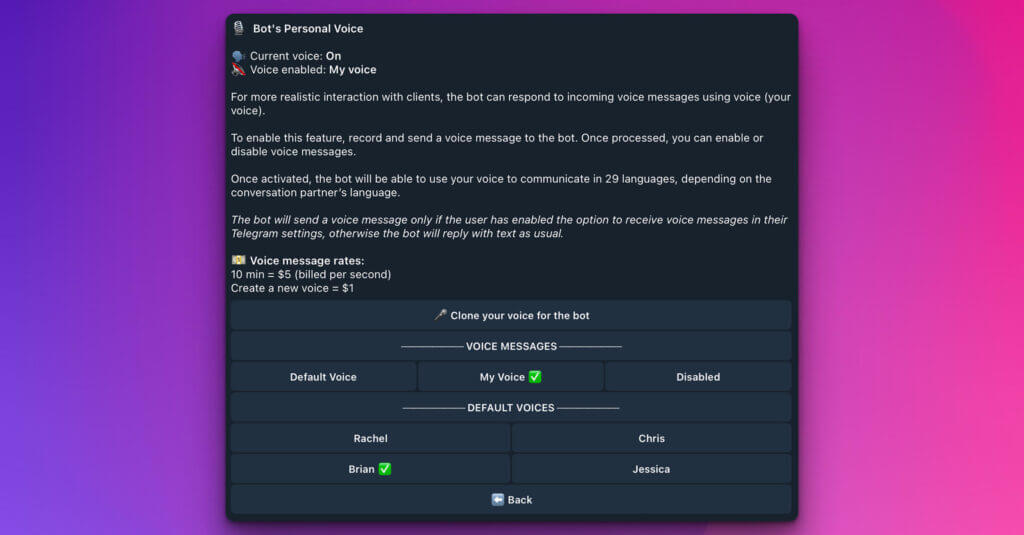Image resolution: width=1024 pixels, height=535 pixels.
Task: Click the microphone icon in the Clone button
Action: pos(440,315)
